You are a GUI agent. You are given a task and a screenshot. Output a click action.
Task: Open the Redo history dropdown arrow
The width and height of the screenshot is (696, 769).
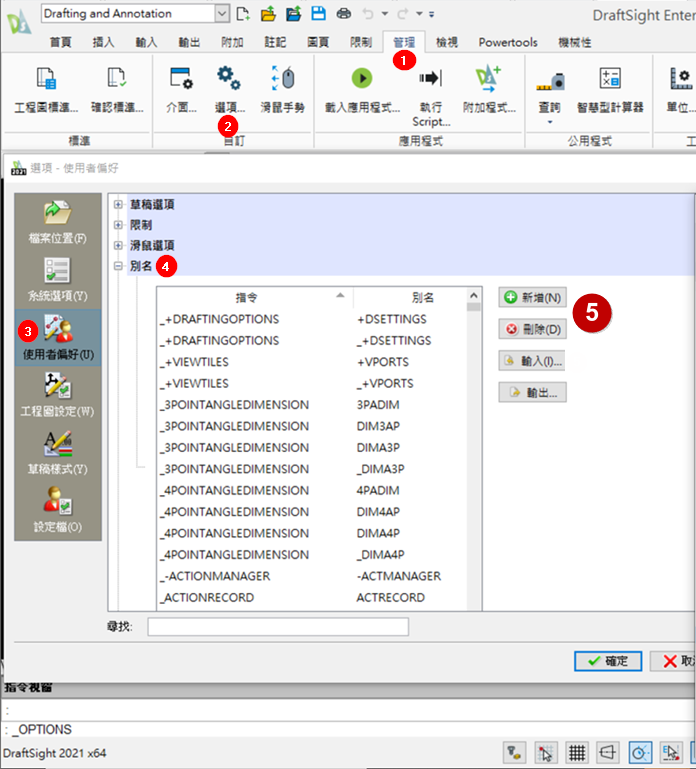(x=419, y=14)
